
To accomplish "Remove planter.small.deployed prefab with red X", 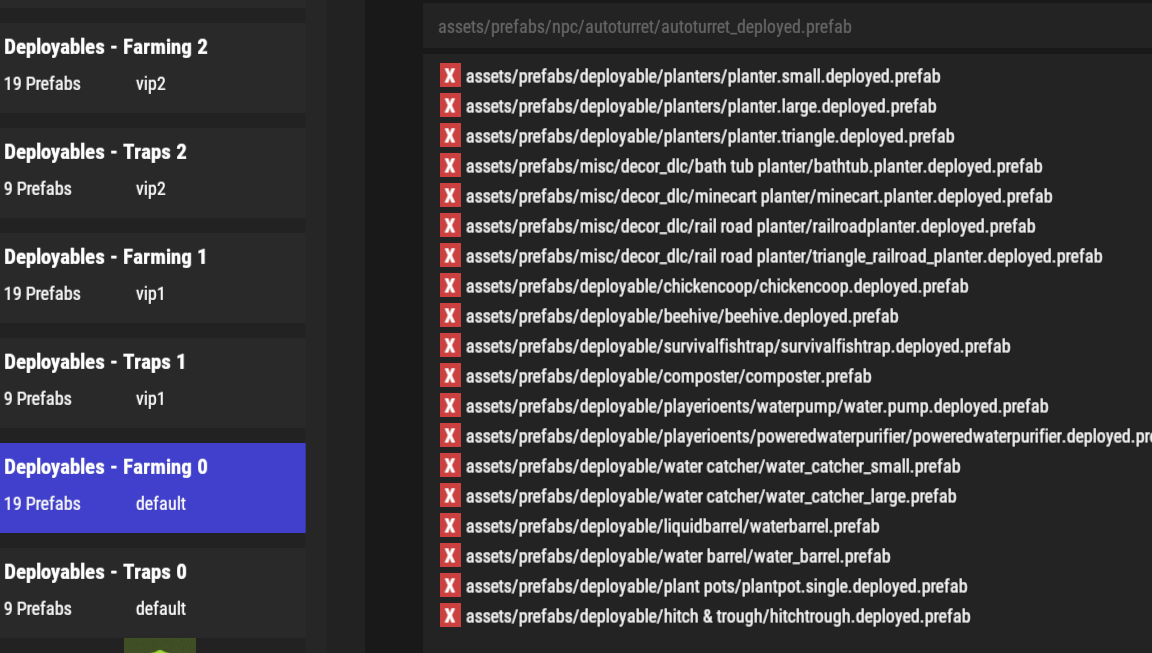I will point(450,76).
